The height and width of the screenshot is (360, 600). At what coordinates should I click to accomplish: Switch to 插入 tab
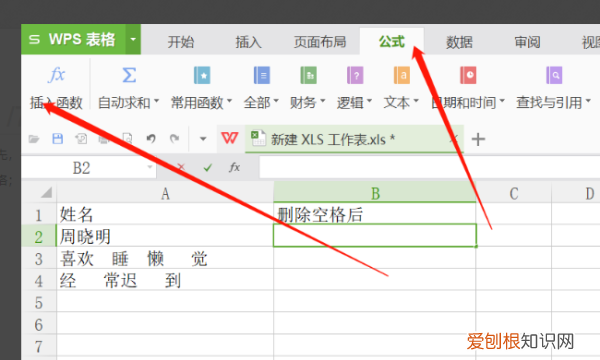click(249, 42)
